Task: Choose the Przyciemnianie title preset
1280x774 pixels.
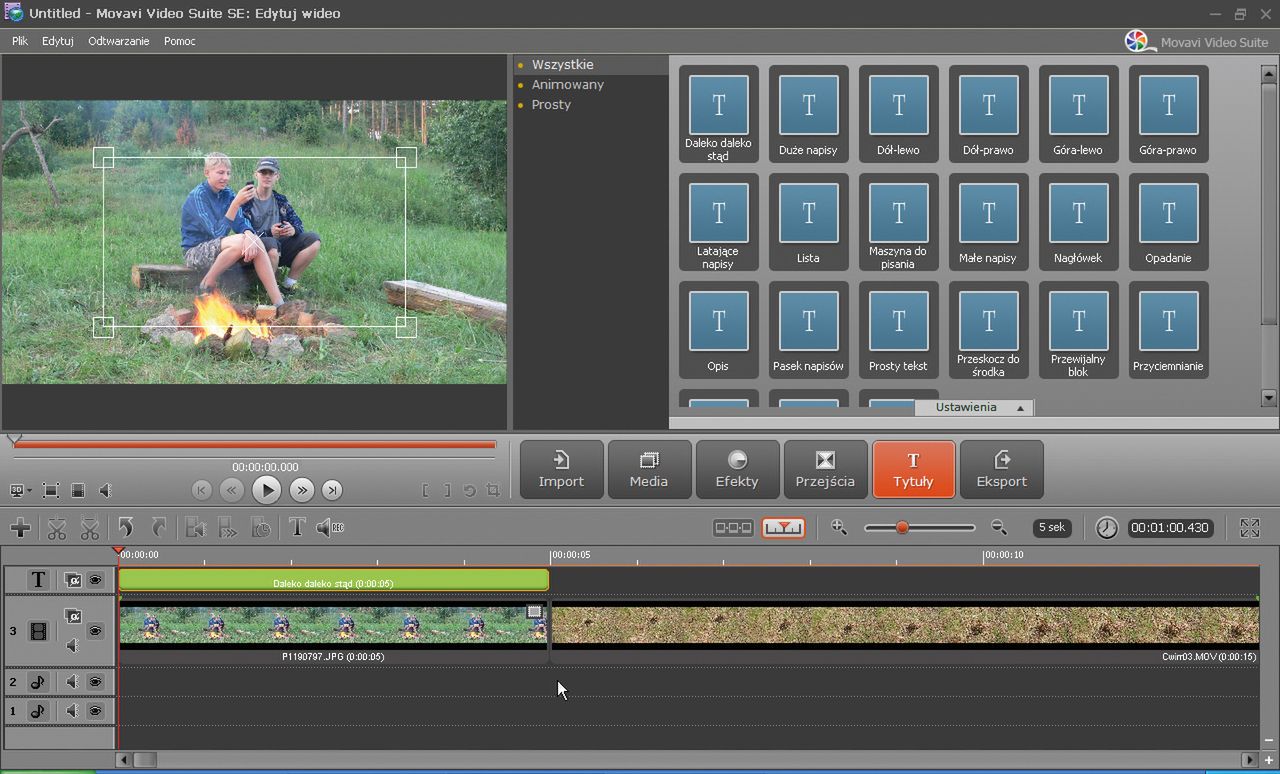Action: click(x=1168, y=330)
